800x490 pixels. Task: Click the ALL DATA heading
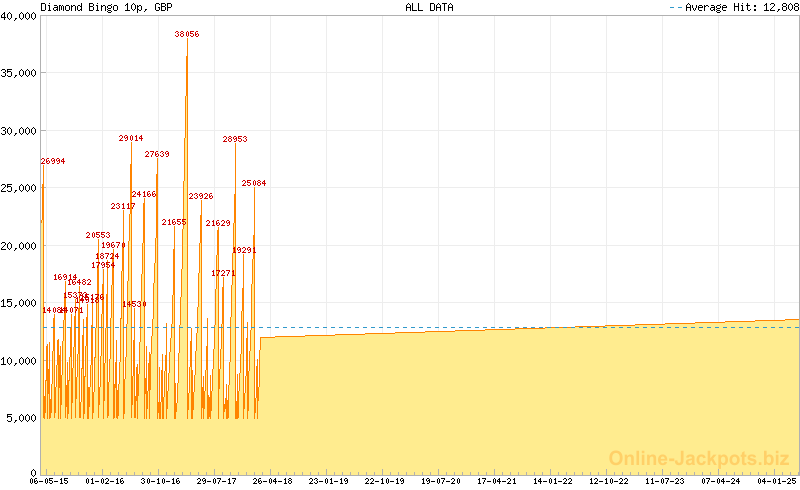click(429, 7)
